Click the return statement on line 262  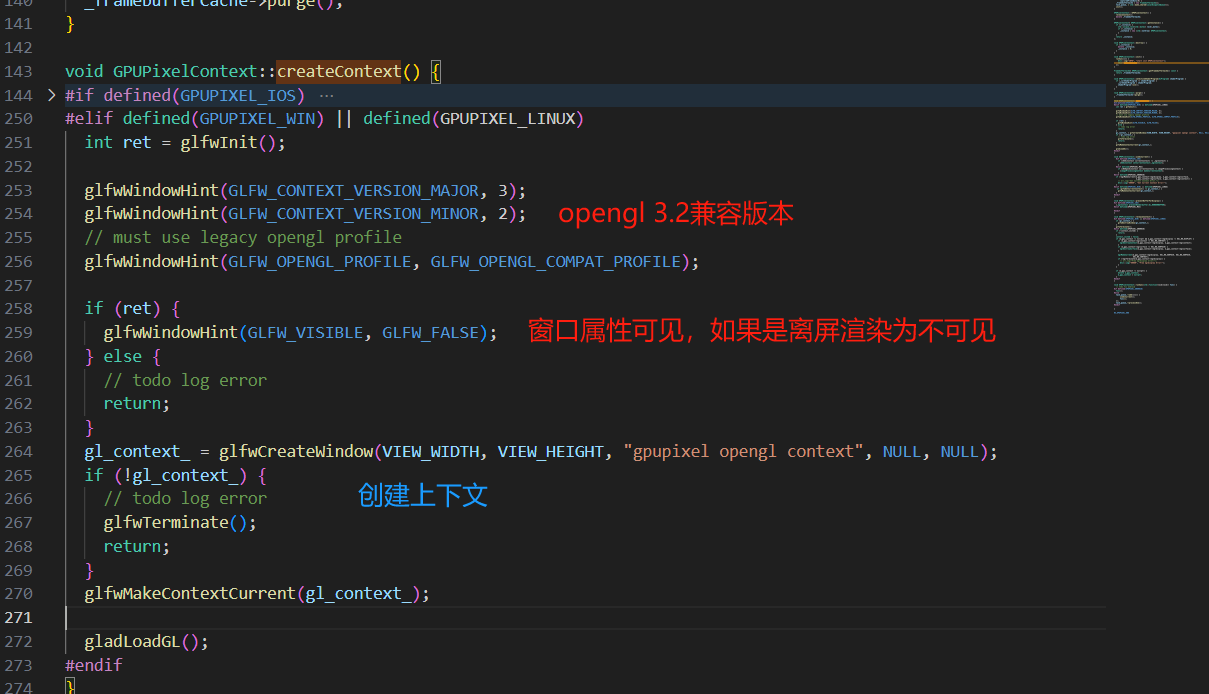(137, 403)
